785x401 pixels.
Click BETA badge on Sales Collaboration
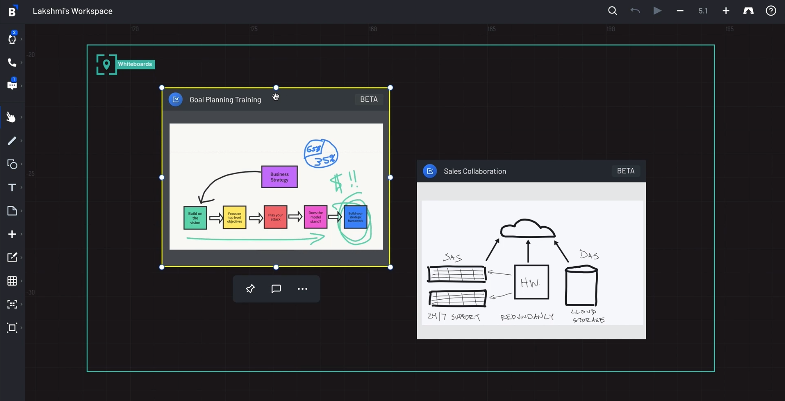pos(626,171)
